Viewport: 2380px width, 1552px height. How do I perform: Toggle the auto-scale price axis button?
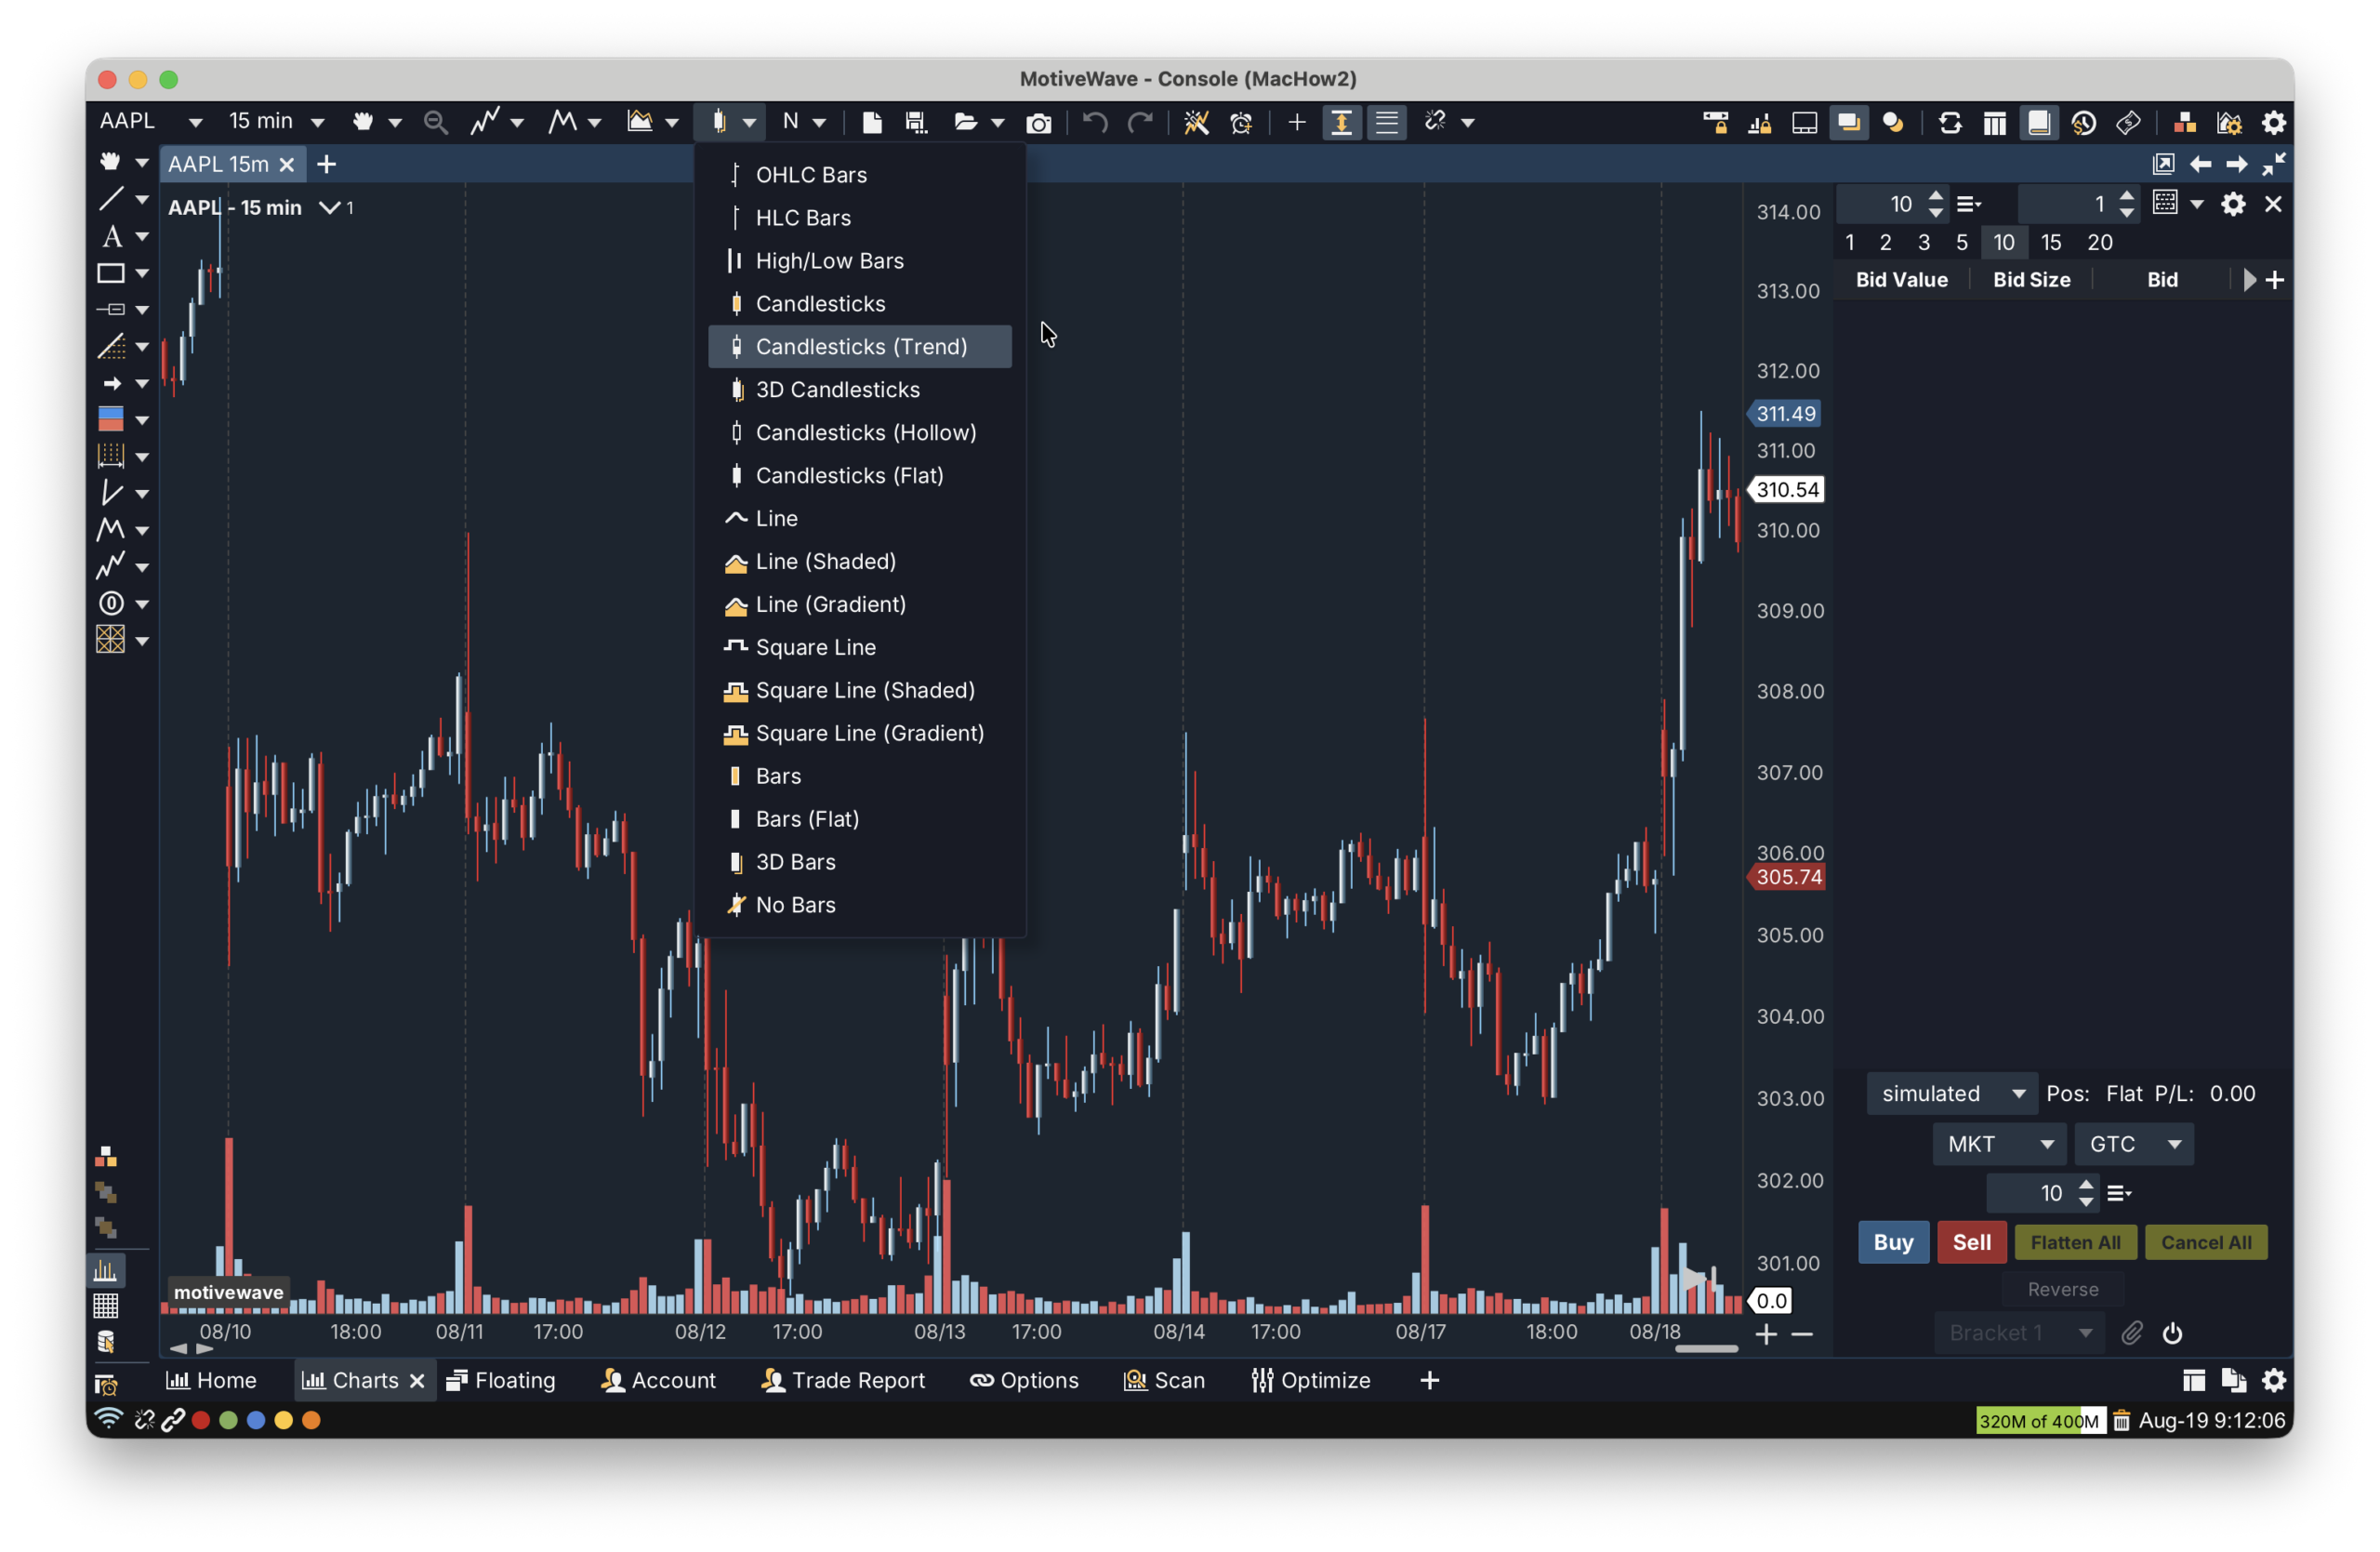click(1341, 122)
